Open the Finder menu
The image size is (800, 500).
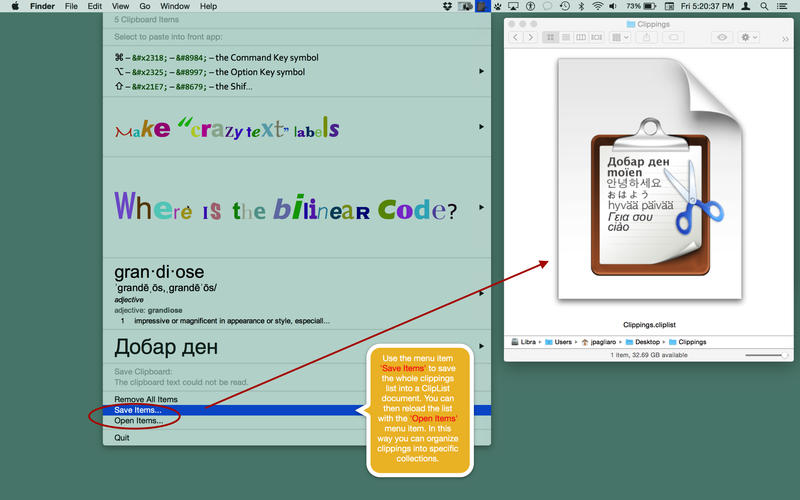[42, 6]
